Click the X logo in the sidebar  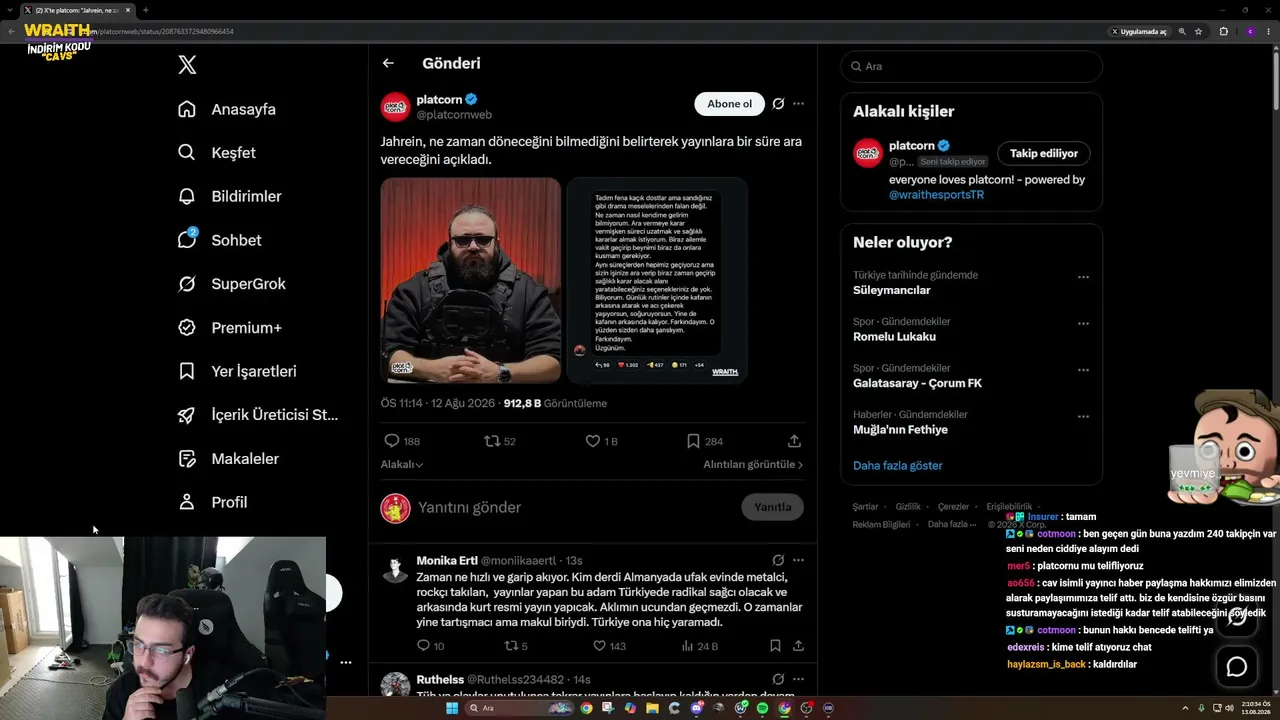pyautogui.click(x=187, y=65)
